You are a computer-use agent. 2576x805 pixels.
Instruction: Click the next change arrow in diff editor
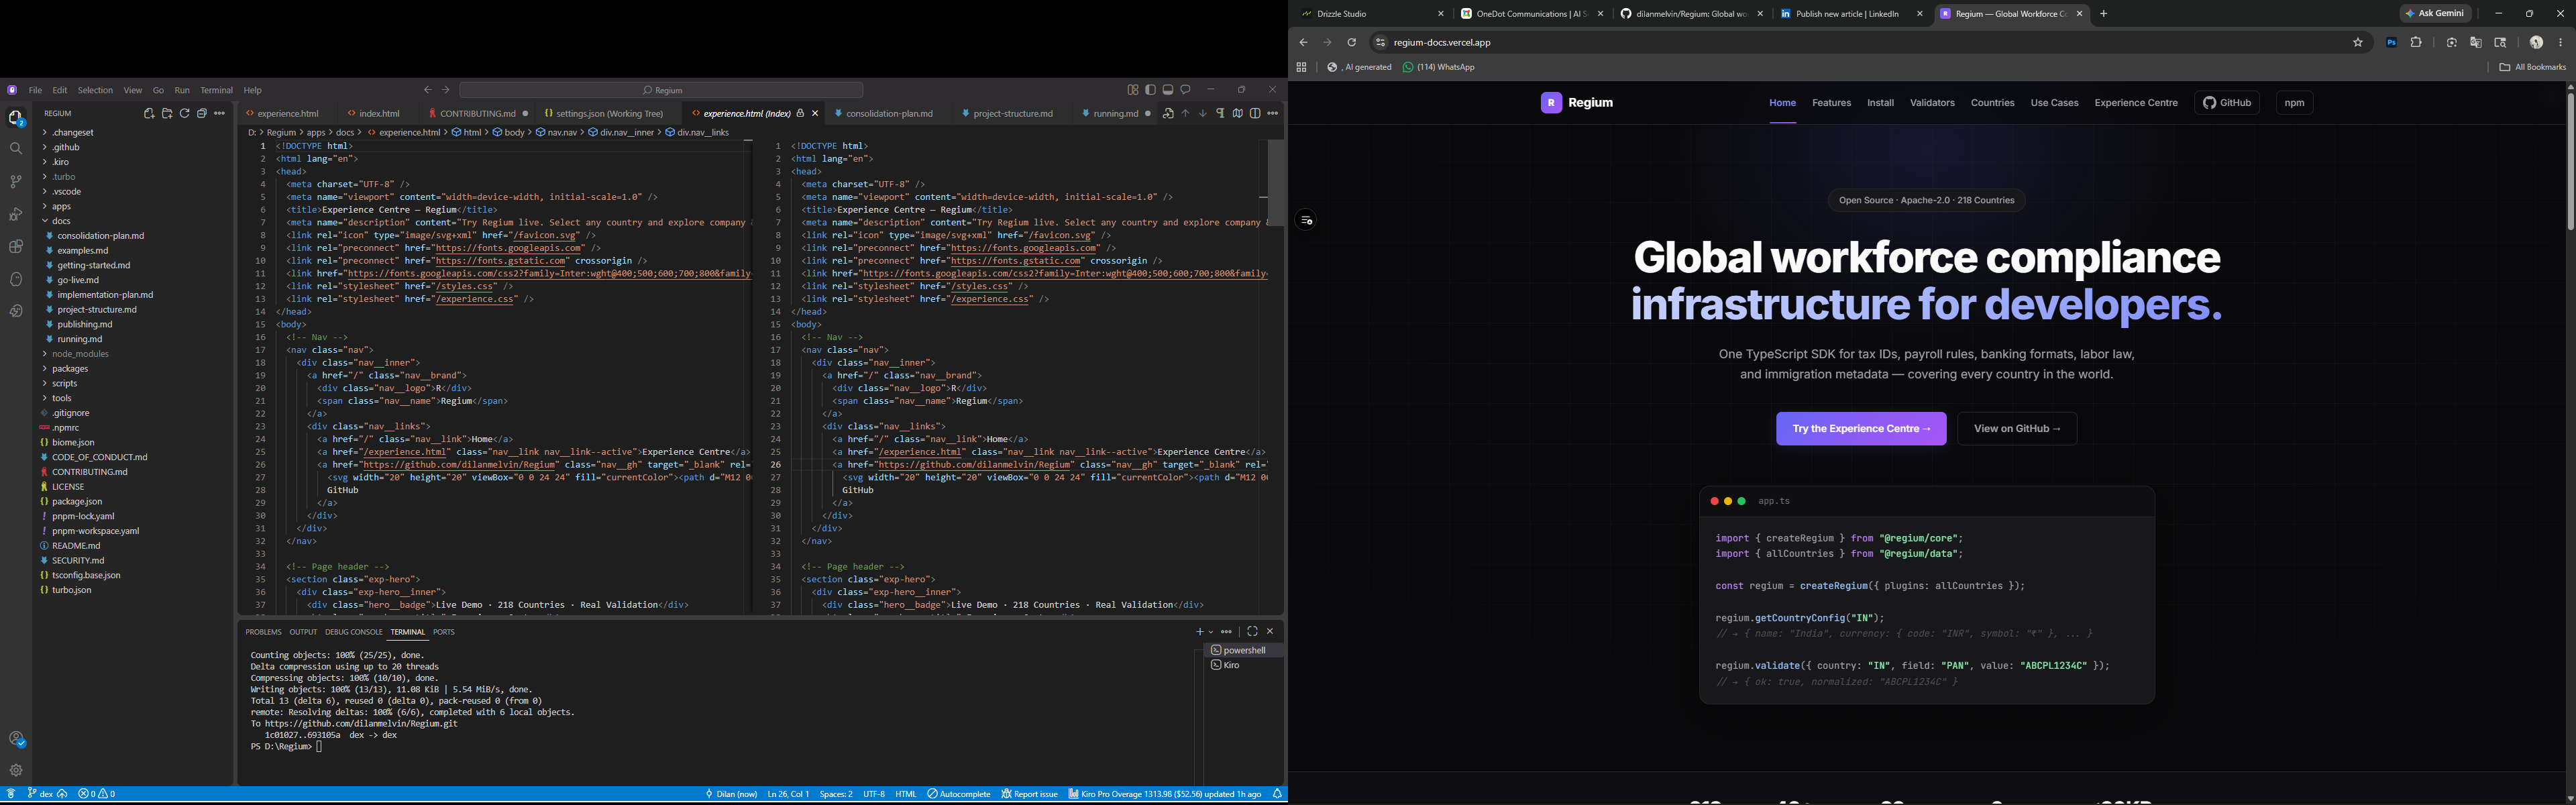[1203, 114]
